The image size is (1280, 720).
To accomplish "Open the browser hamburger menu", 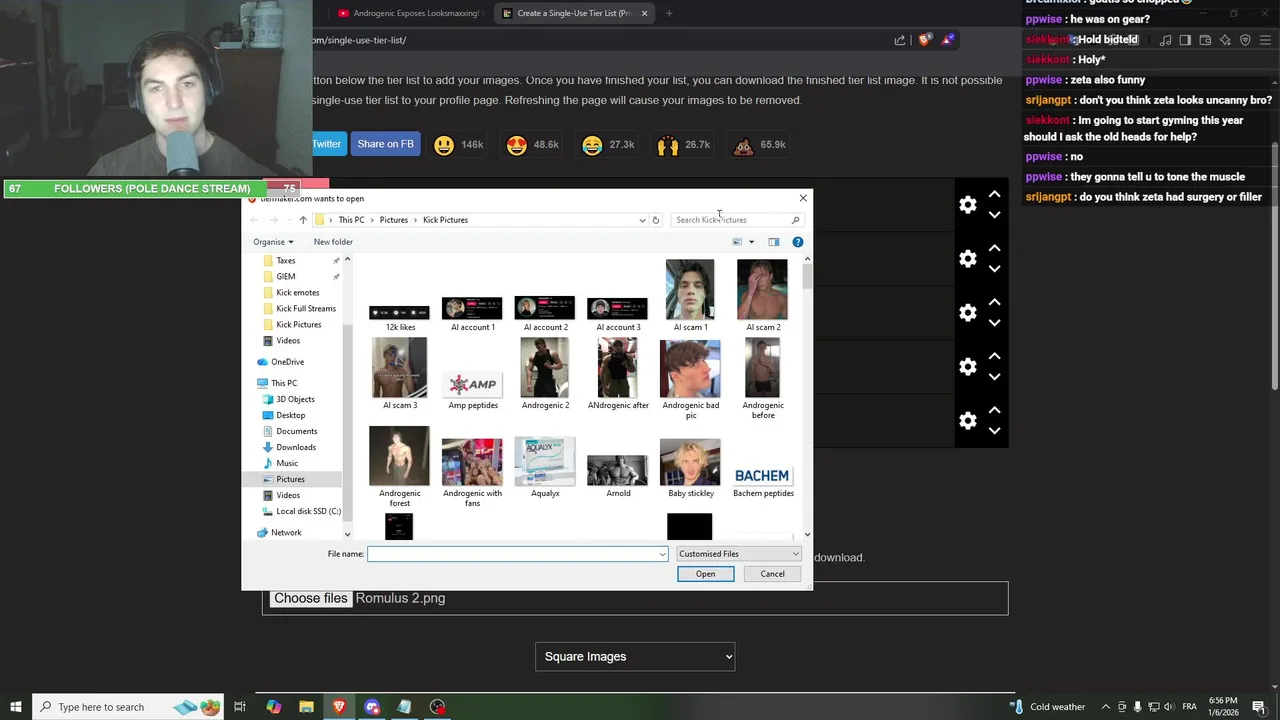I will [1266, 40].
